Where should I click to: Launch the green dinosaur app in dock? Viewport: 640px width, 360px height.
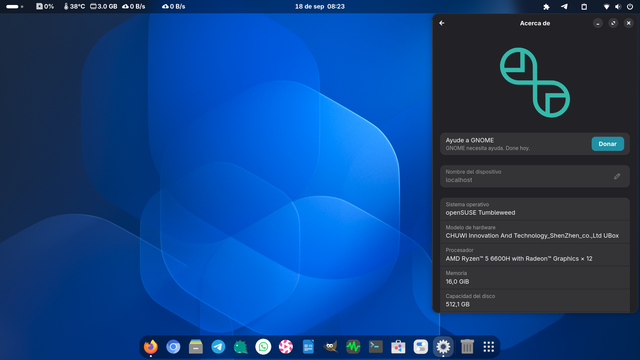click(241, 347)
